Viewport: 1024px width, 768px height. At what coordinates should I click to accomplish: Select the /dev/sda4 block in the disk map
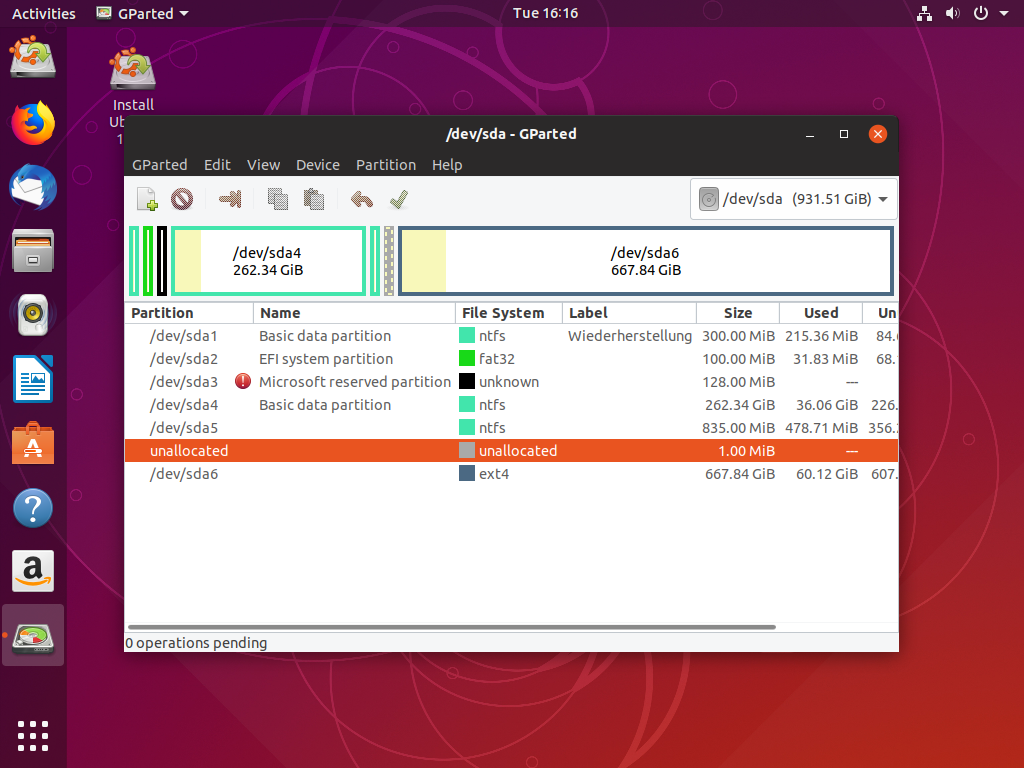point(268,261)
